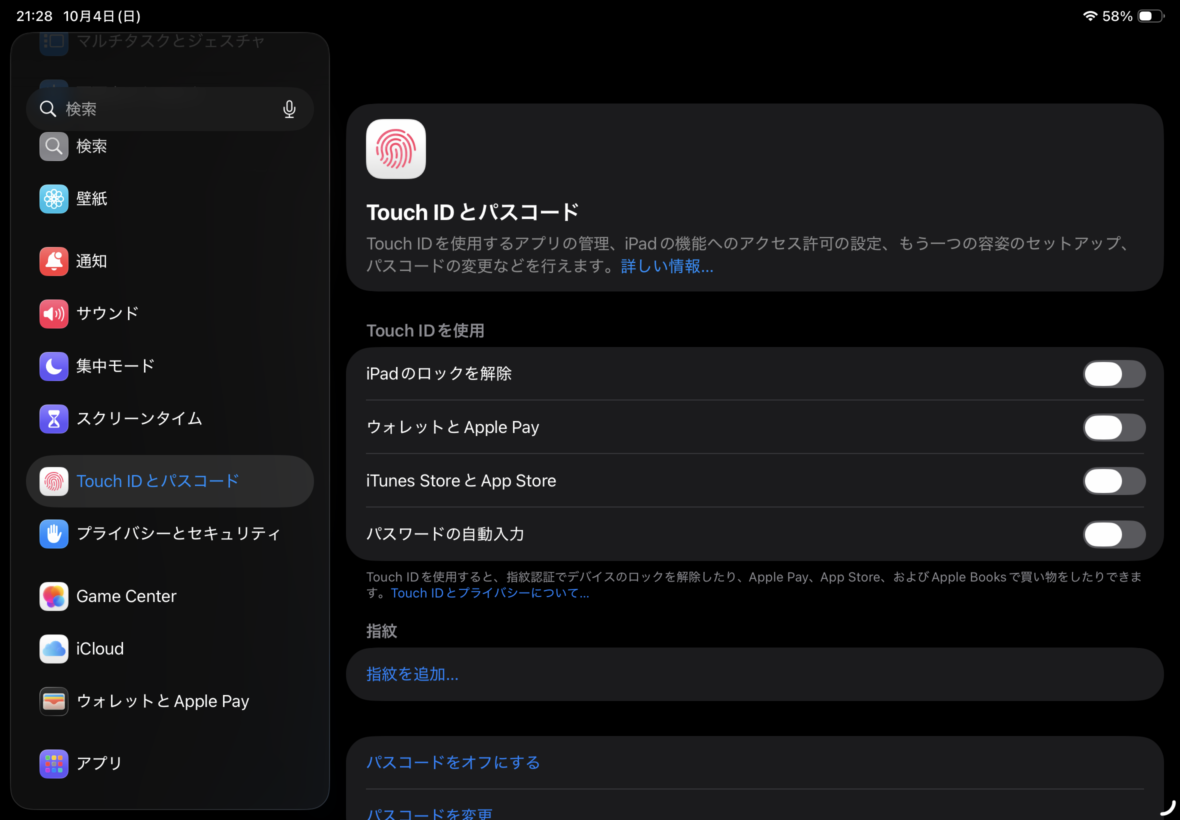
Task: Tap the Touch IDとパスコード page title
Action: tap(473, 213)
